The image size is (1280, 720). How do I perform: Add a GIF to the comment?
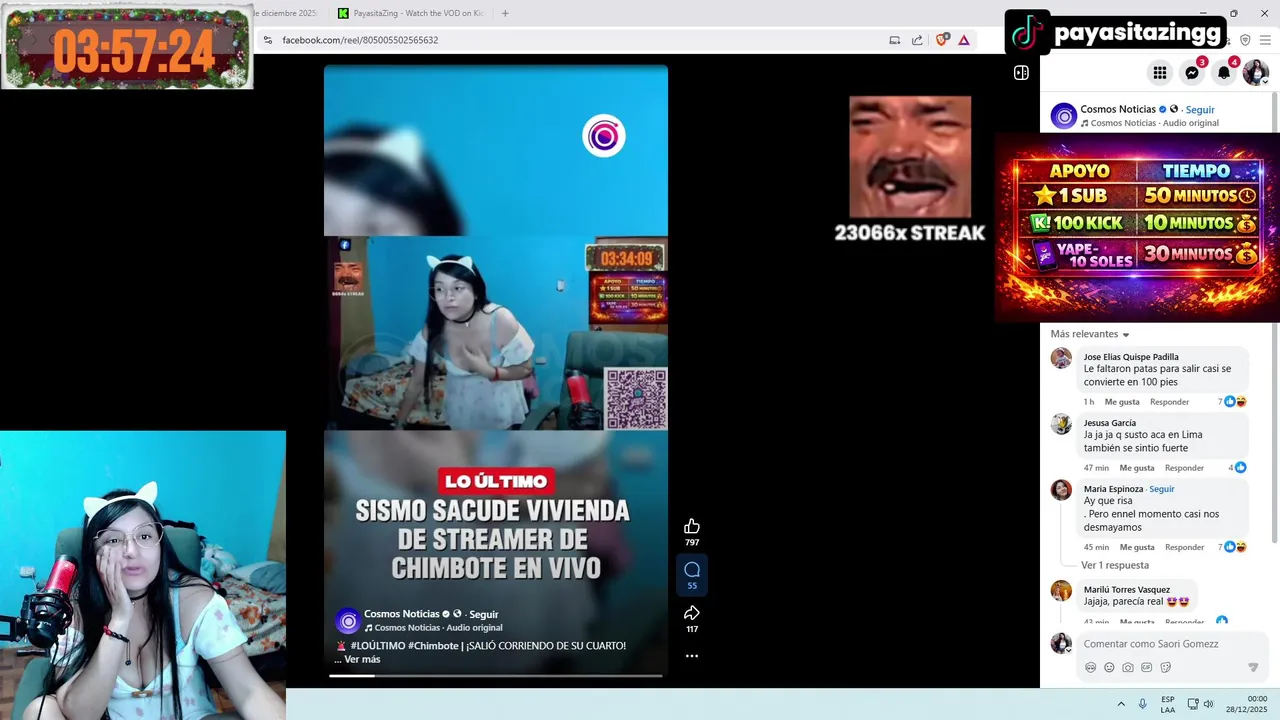[x=1147, y=667]
